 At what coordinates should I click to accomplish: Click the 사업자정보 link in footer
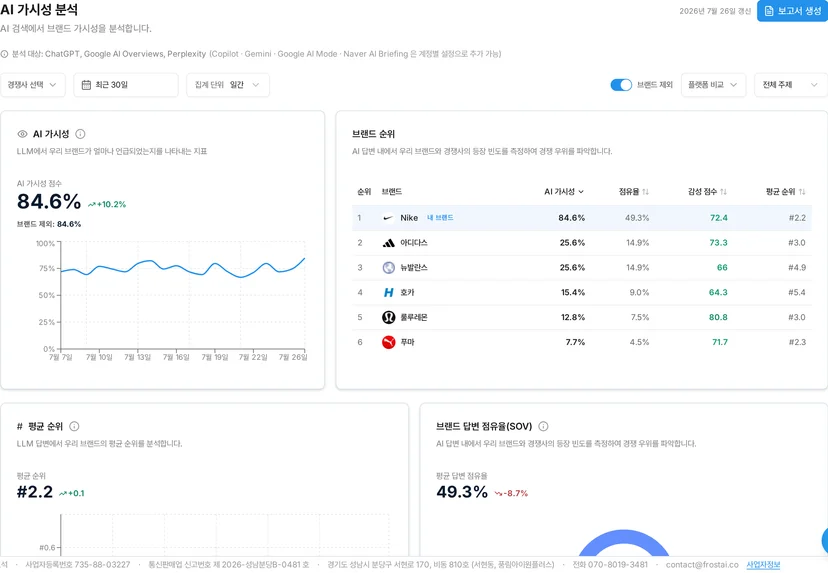point(763,565)
